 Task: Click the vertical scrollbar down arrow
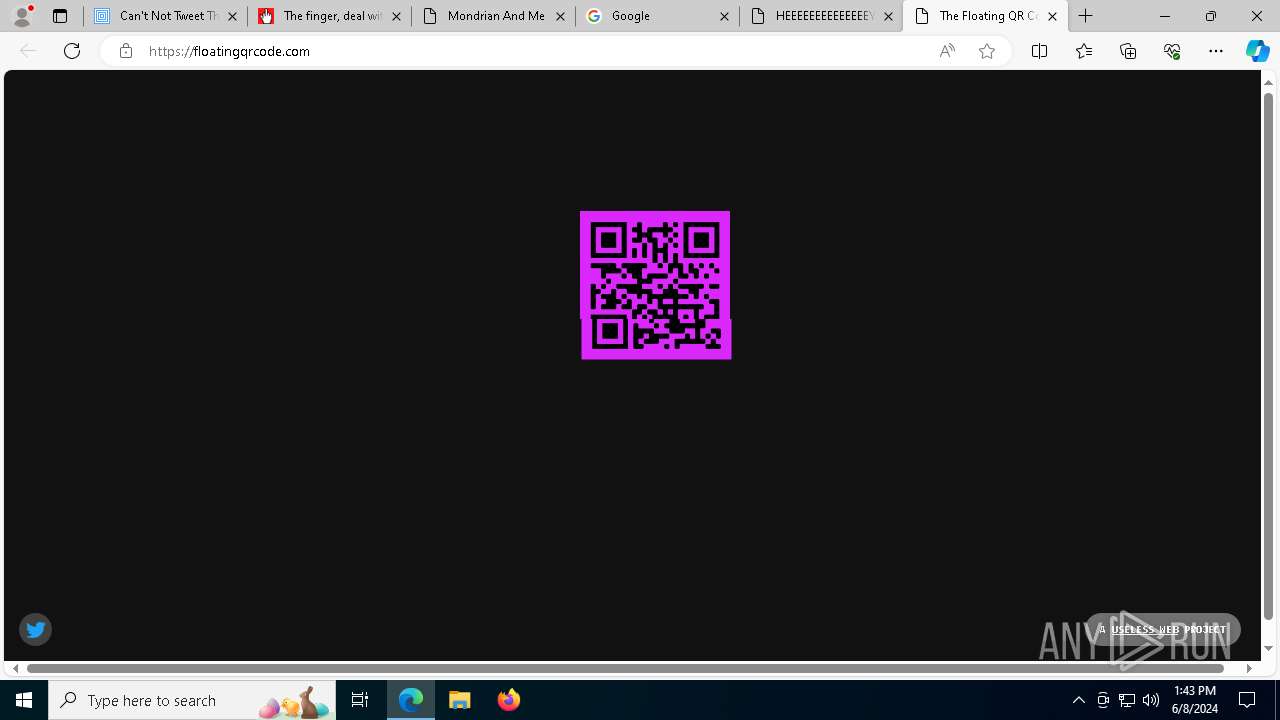pyautogui.click(x=1269, y=648)
